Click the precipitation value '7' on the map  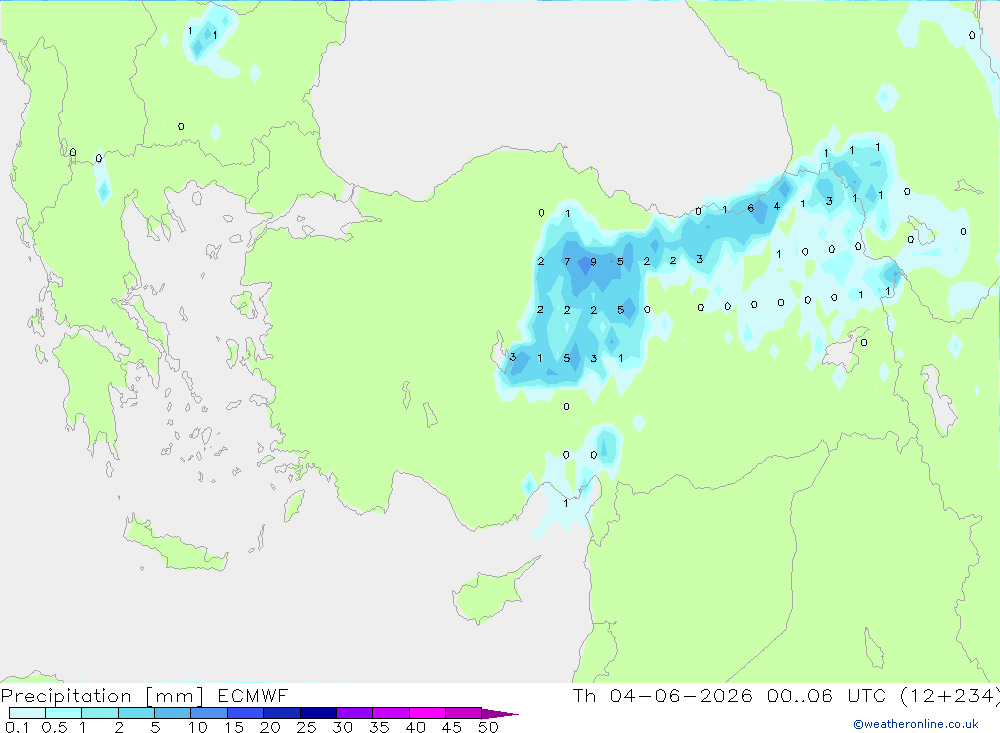tap(567, 262)
